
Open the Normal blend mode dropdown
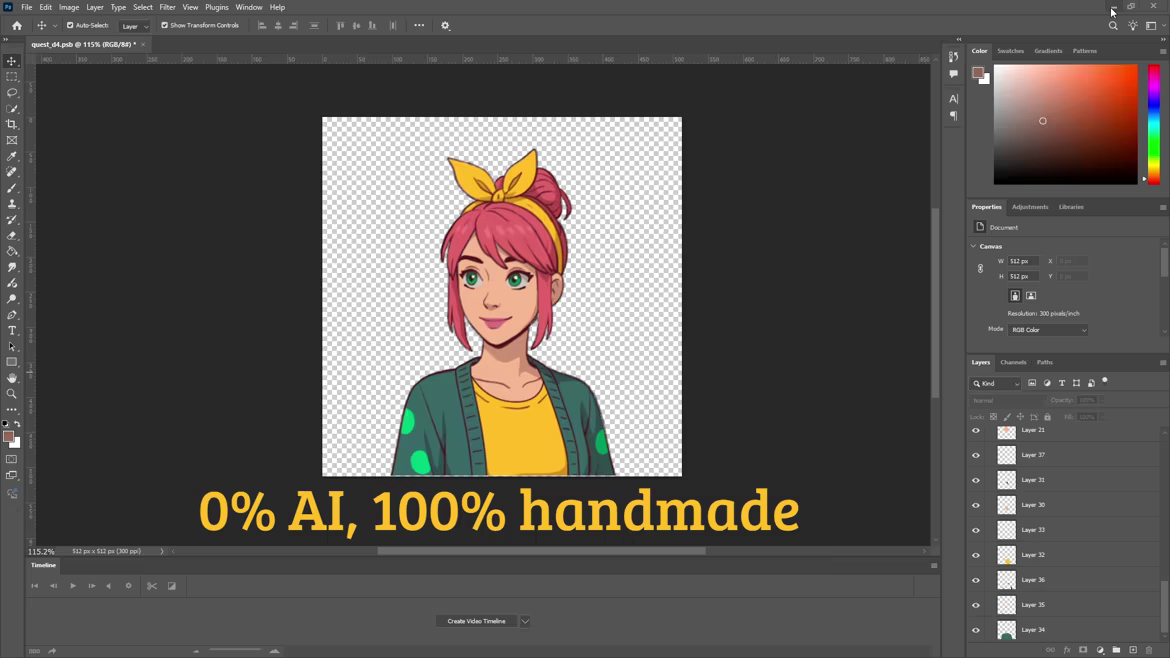1006,401
